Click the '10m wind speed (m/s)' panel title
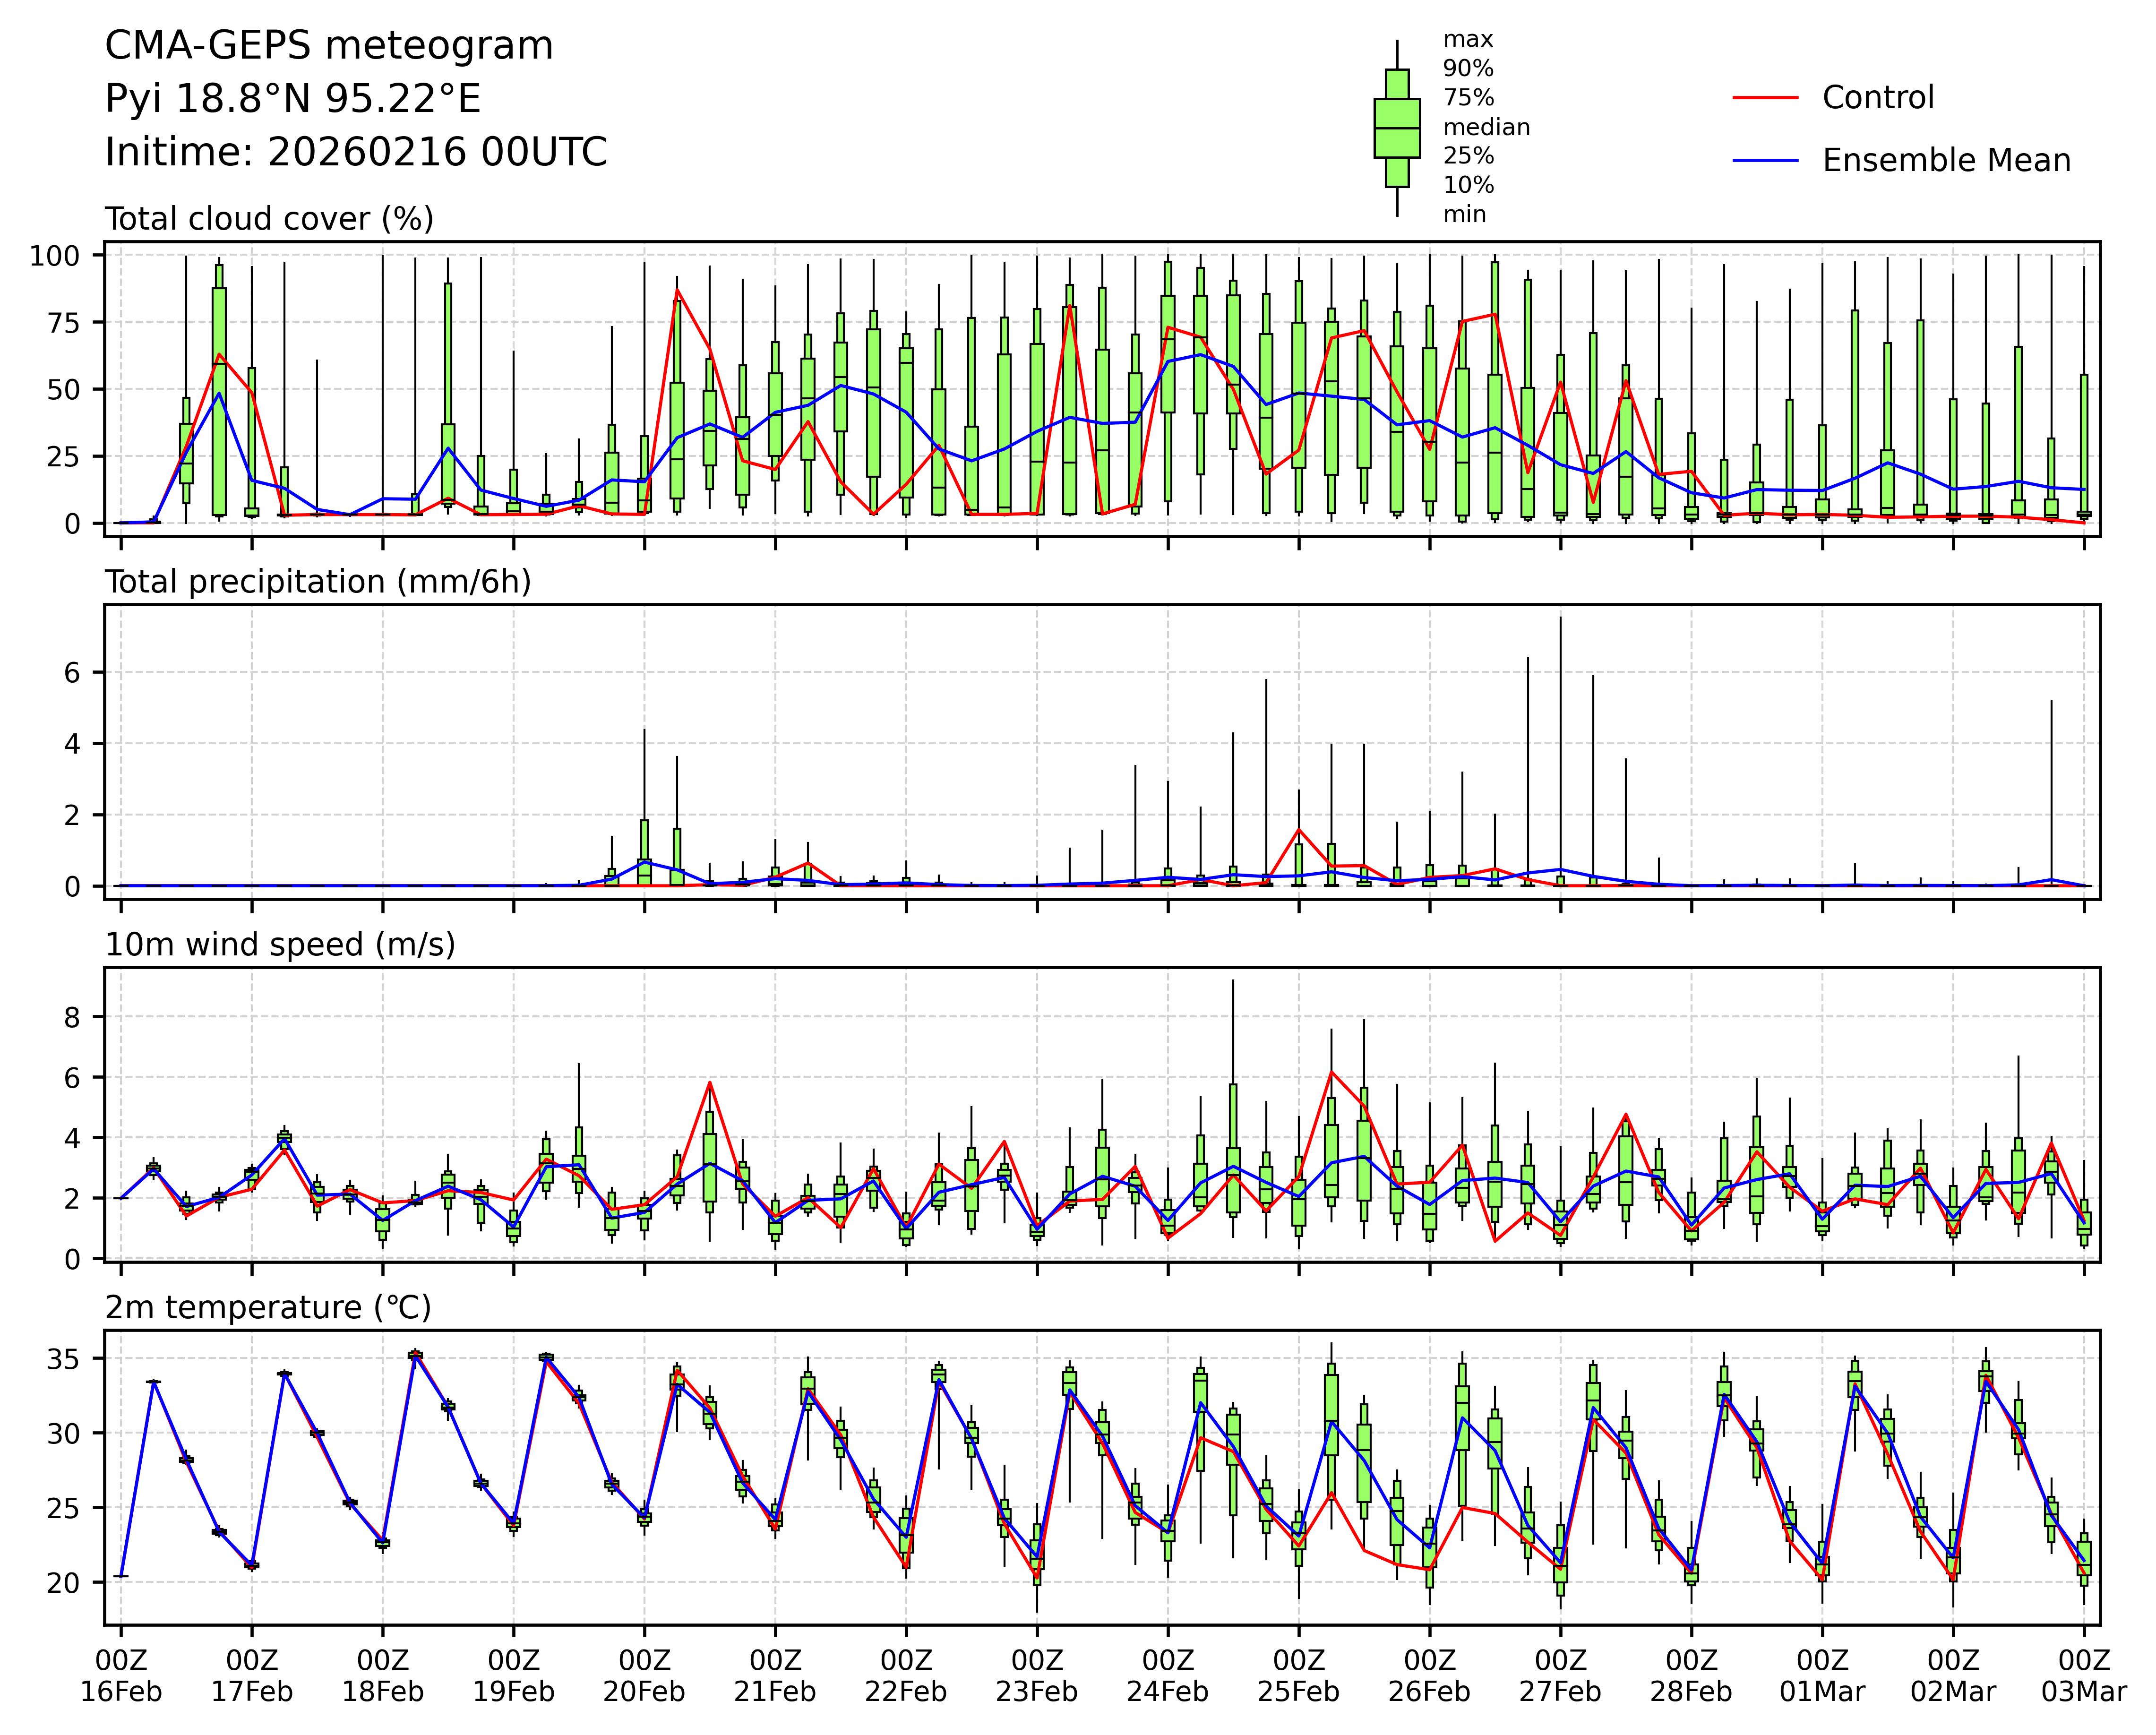 coord(280,945)
